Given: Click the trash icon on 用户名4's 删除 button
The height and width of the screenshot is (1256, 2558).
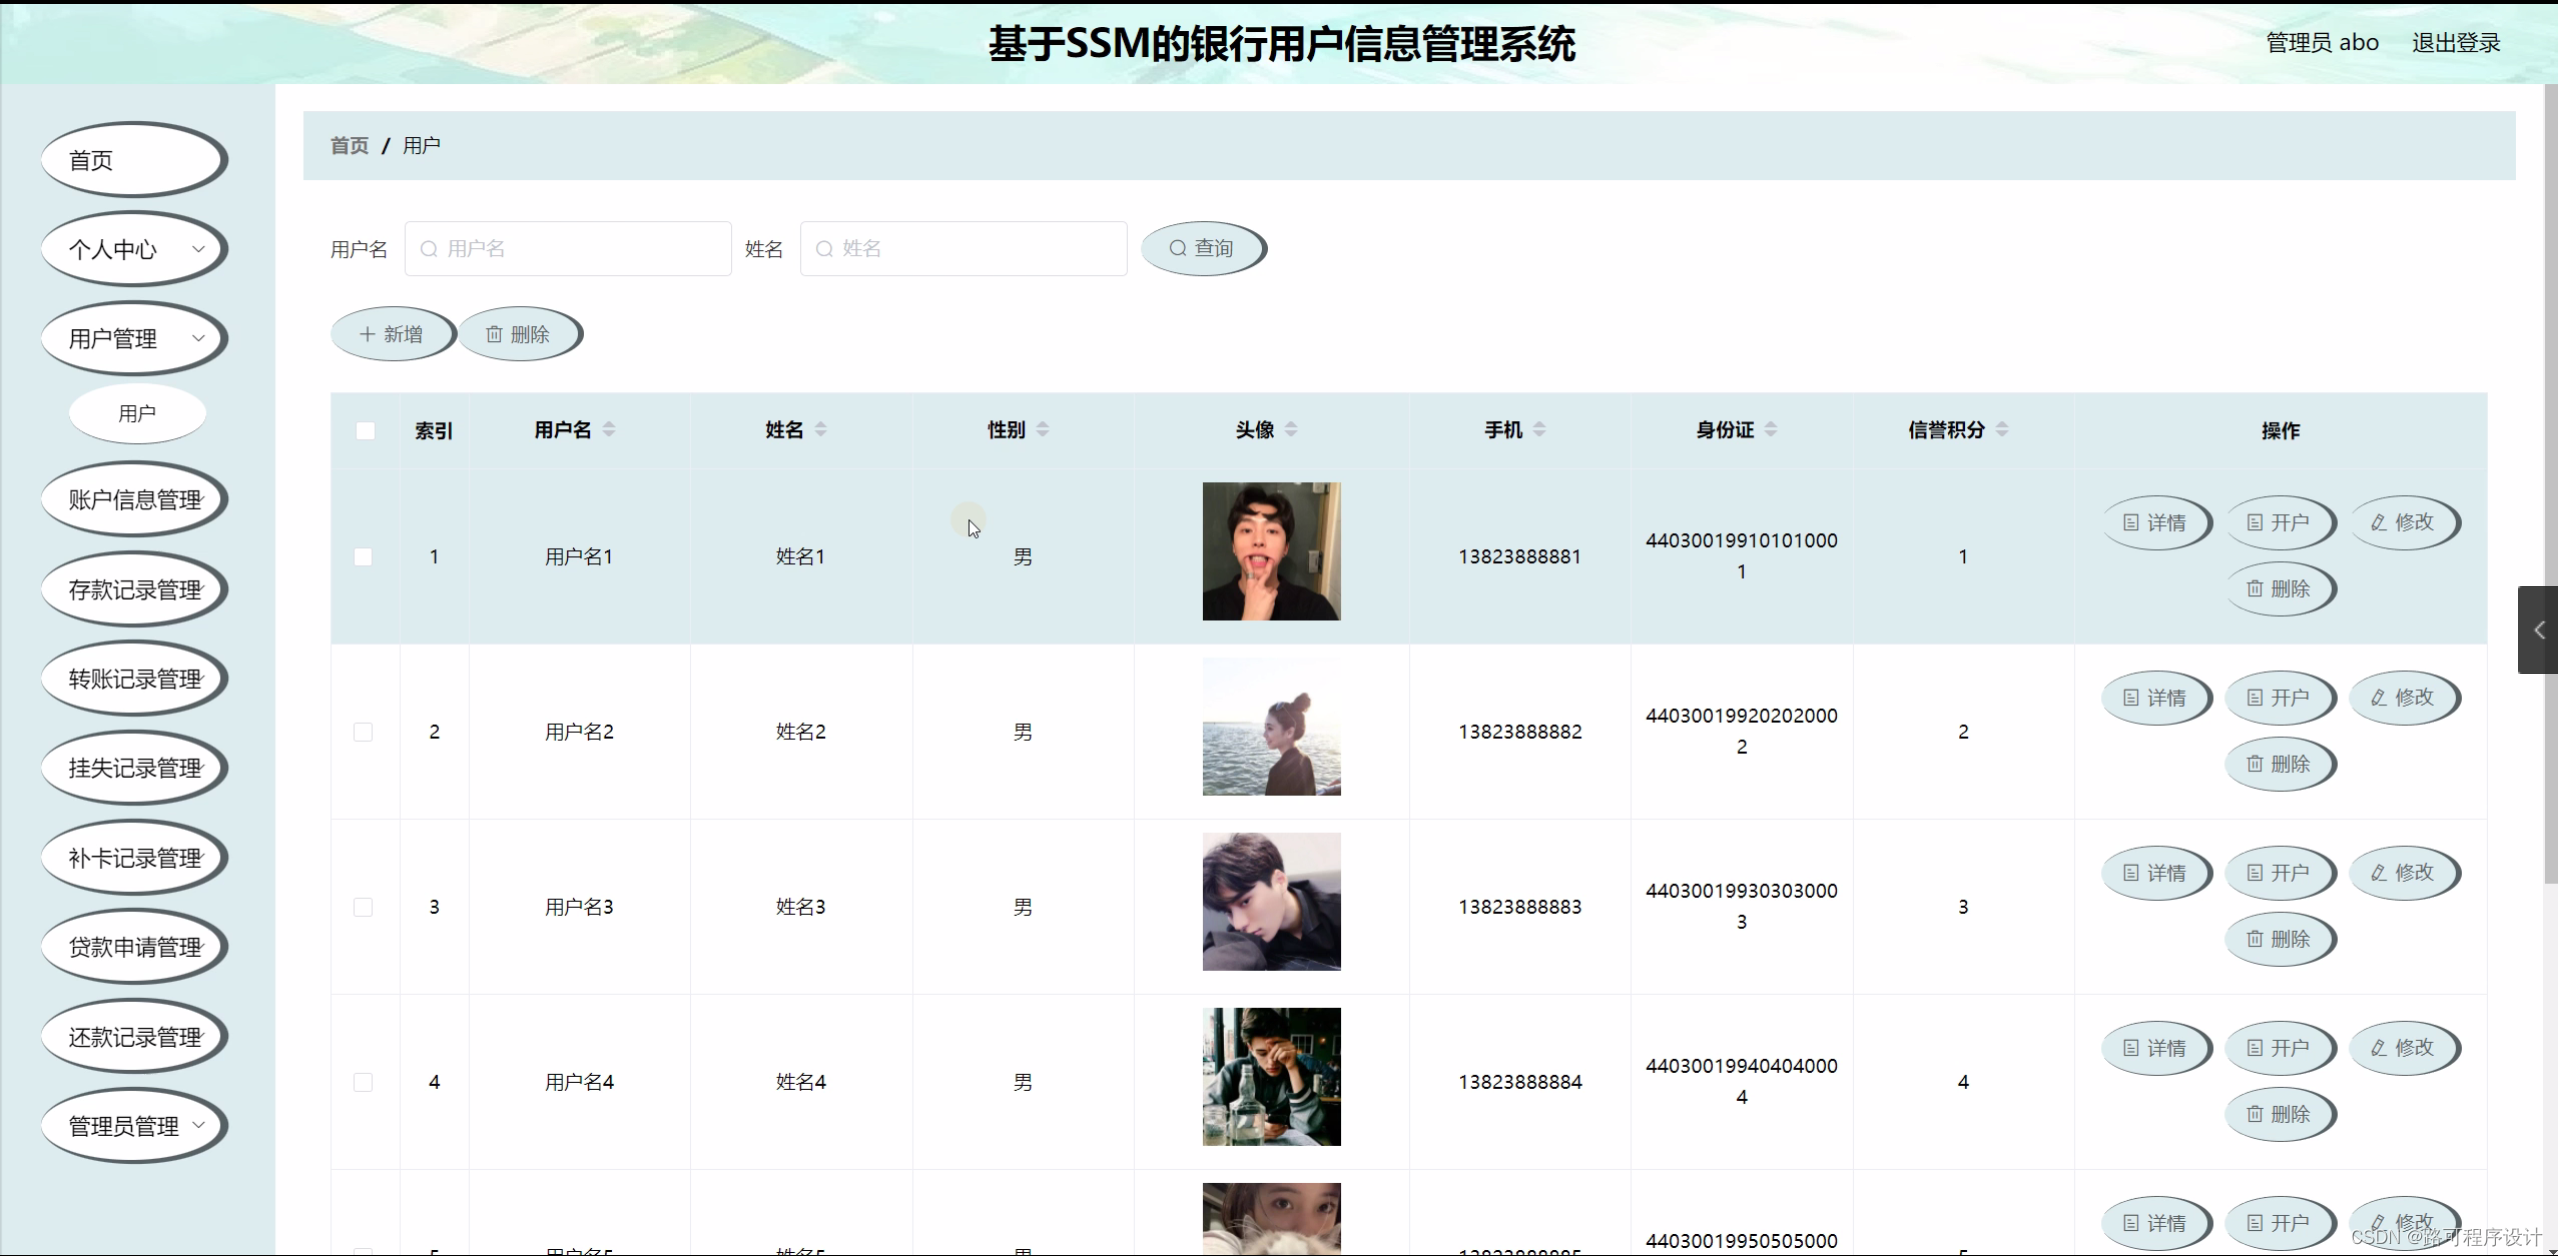Looking at the screenshot, I should [2253, 1114].
